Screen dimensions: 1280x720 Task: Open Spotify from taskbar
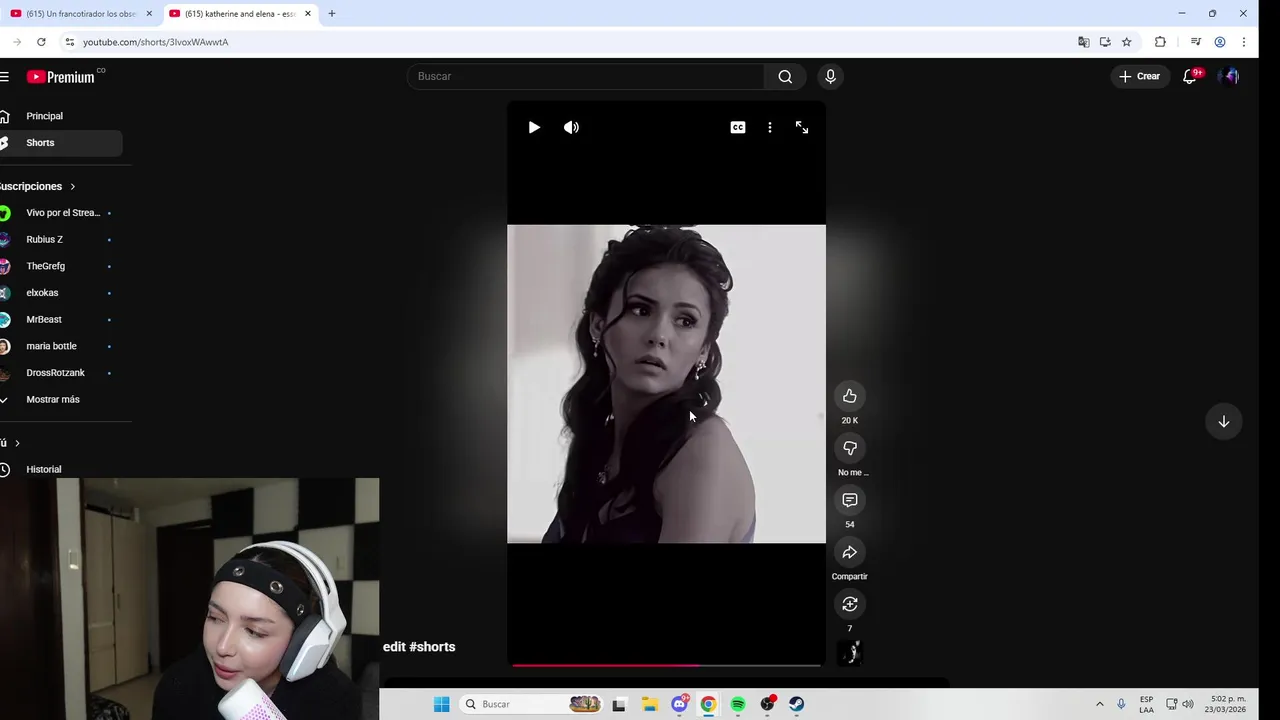point(738,704)
